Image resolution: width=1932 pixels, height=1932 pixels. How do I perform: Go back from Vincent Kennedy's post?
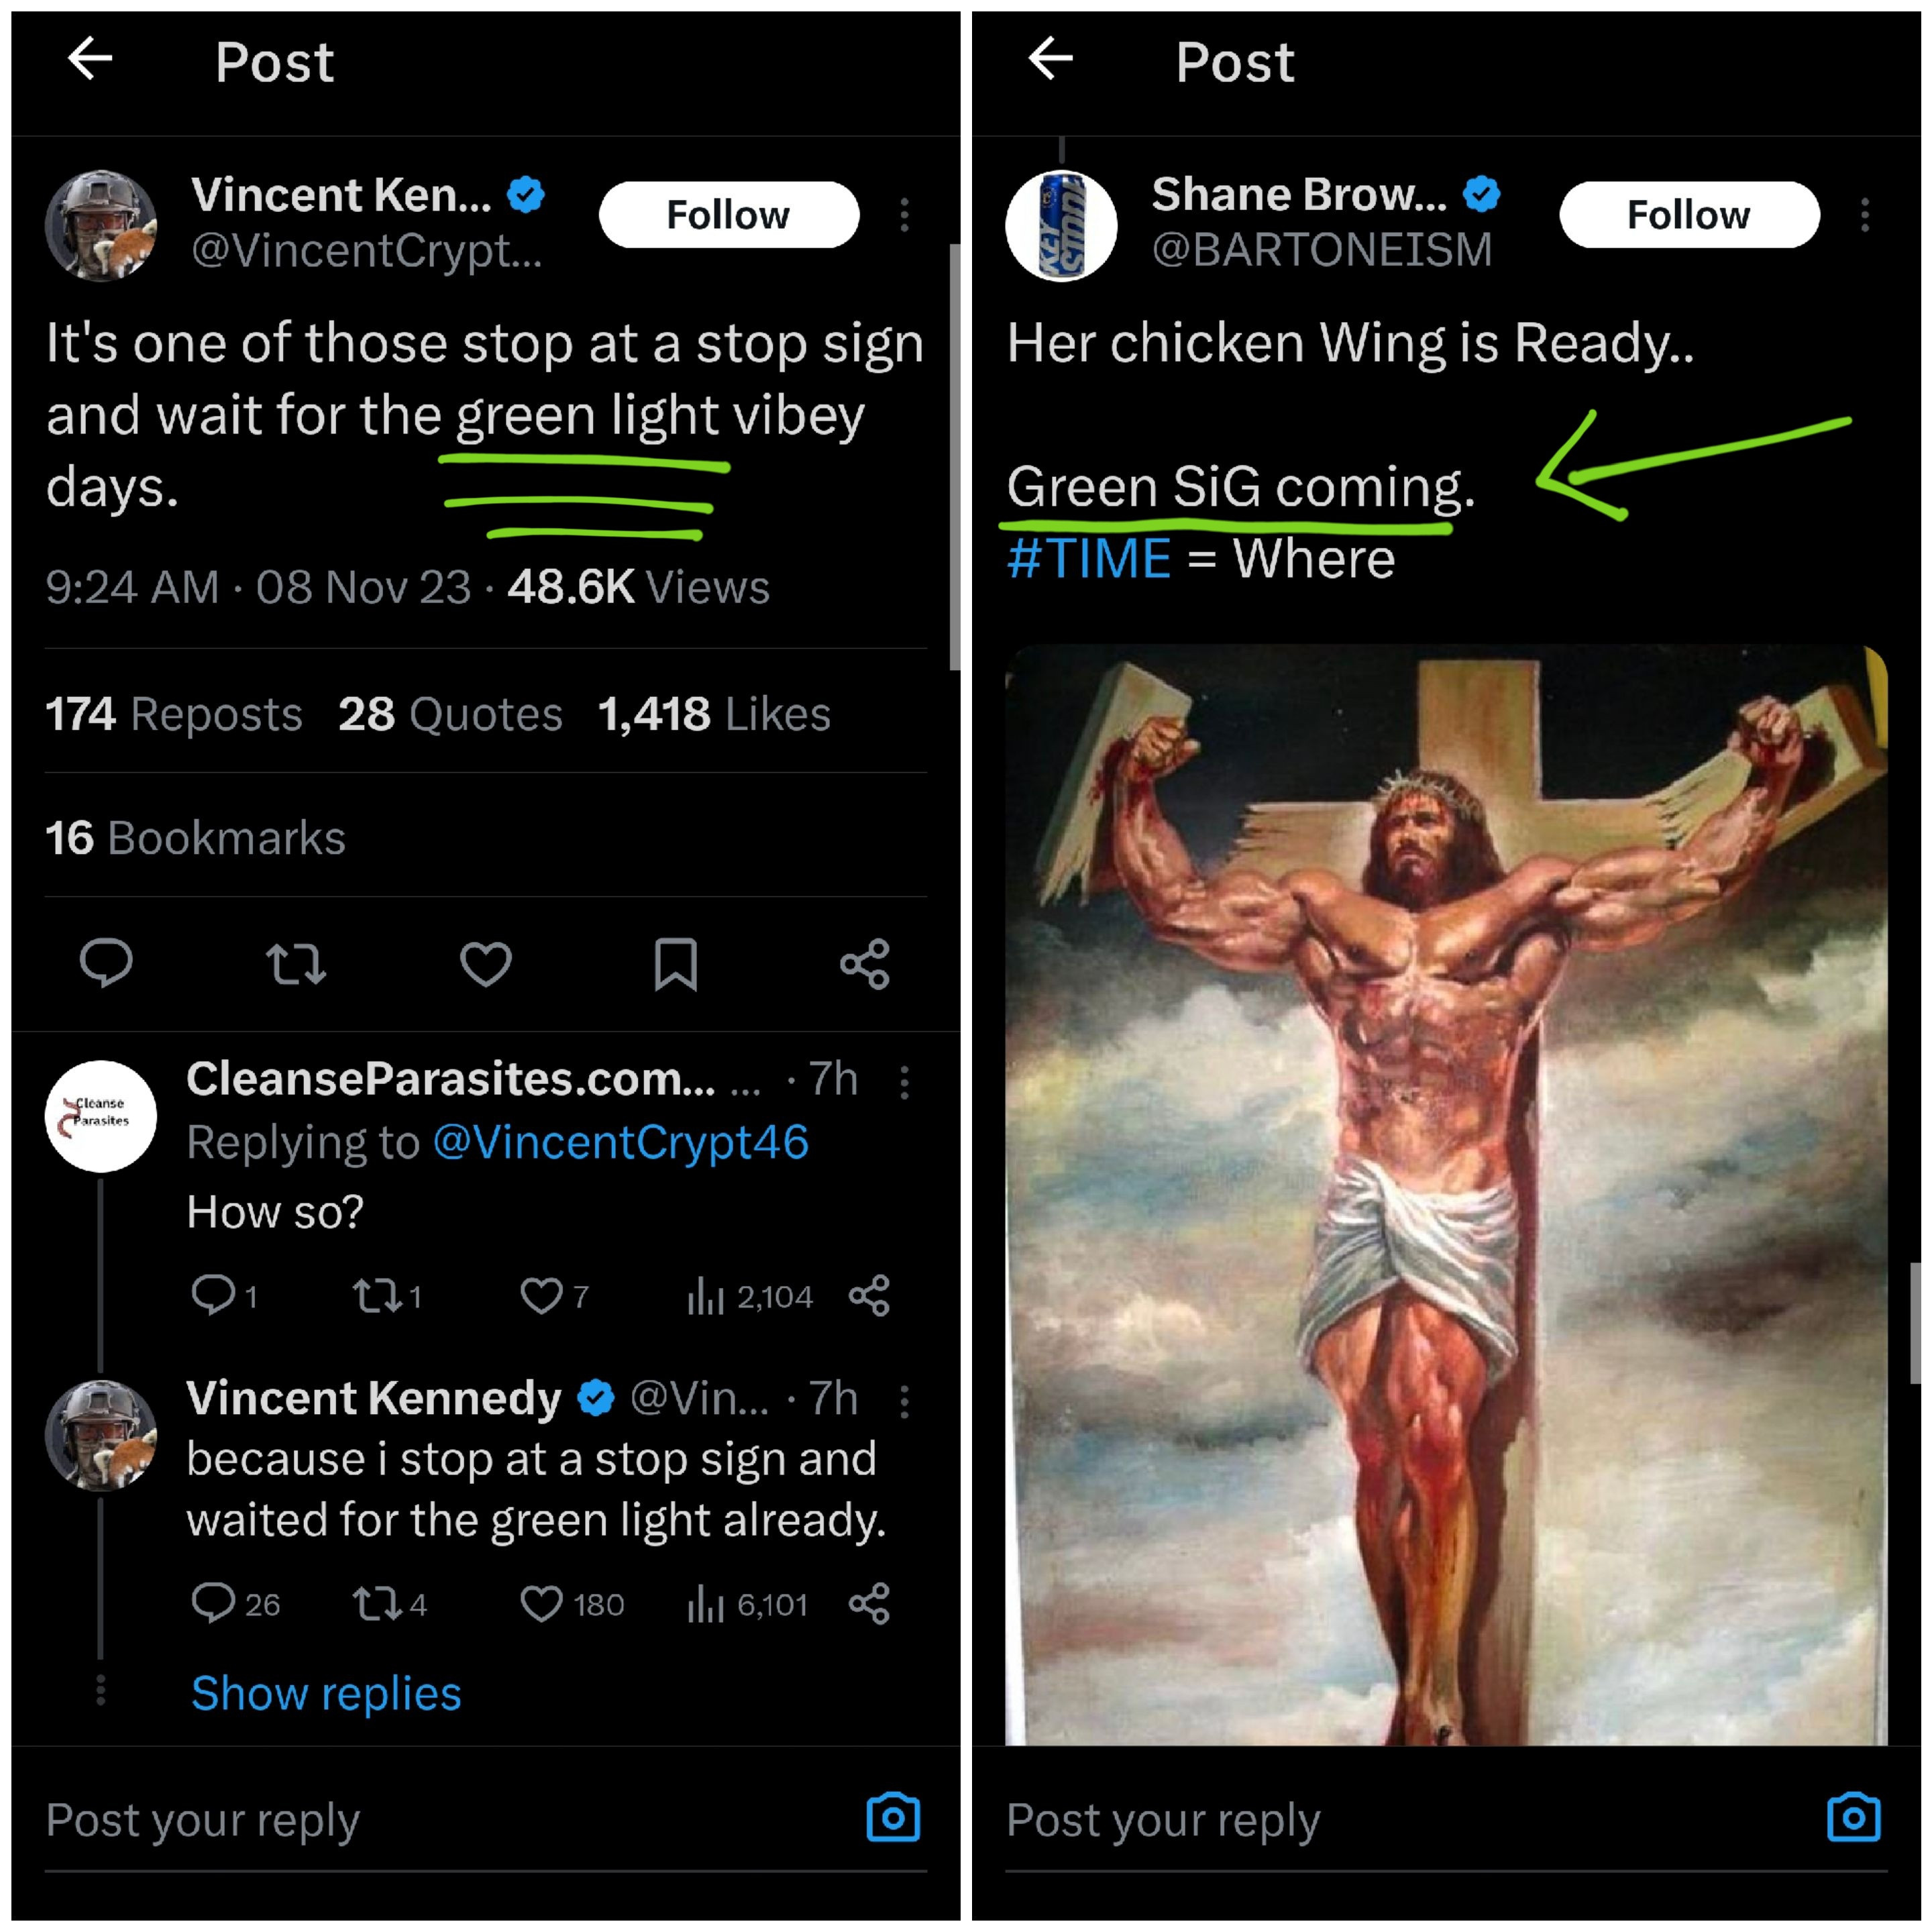90,59
